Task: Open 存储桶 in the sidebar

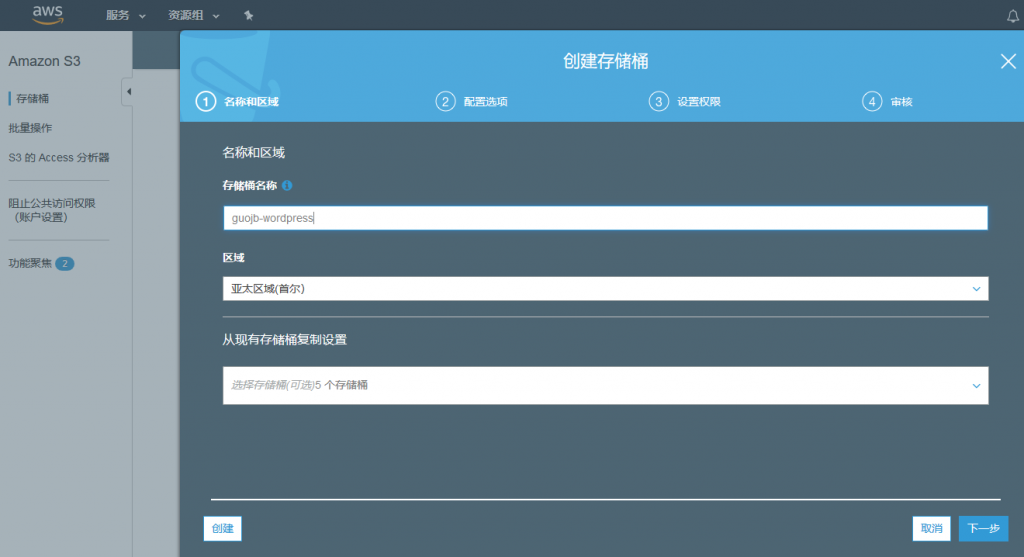Action: click(x=33, y=99)
